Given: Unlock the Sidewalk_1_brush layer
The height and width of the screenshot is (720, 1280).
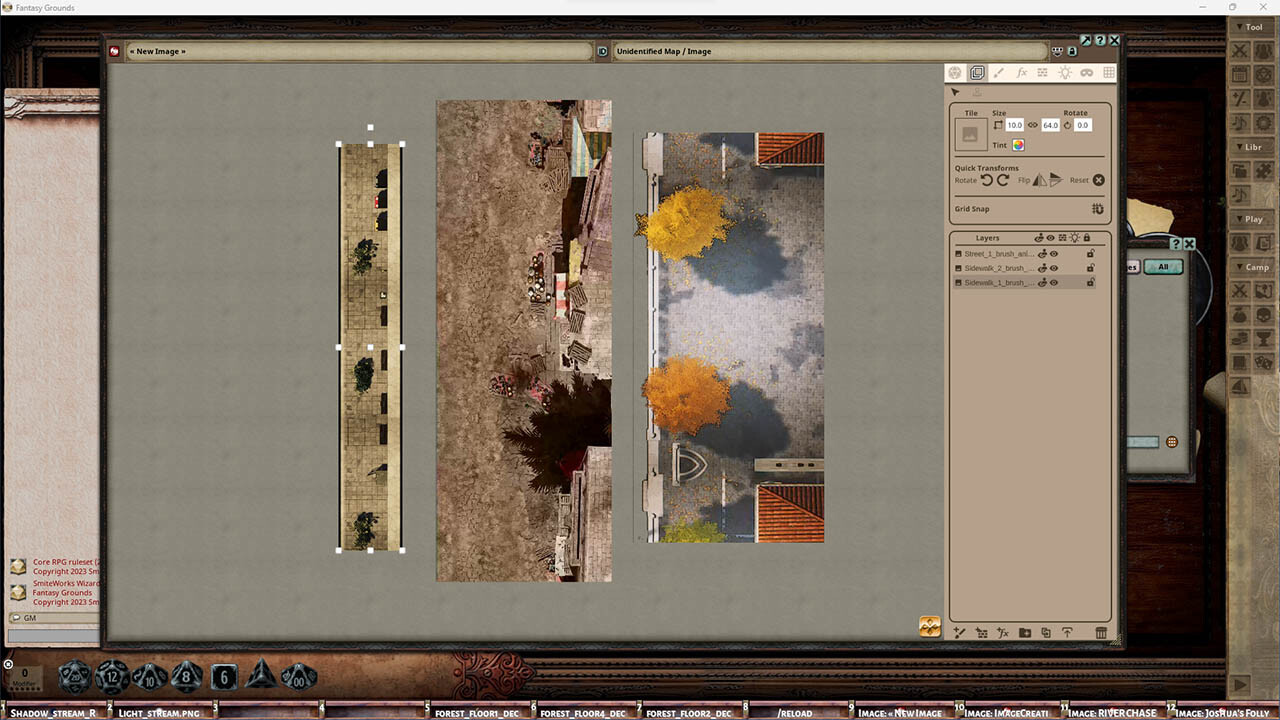Looking at the screenshot, I should (1091, 283).
